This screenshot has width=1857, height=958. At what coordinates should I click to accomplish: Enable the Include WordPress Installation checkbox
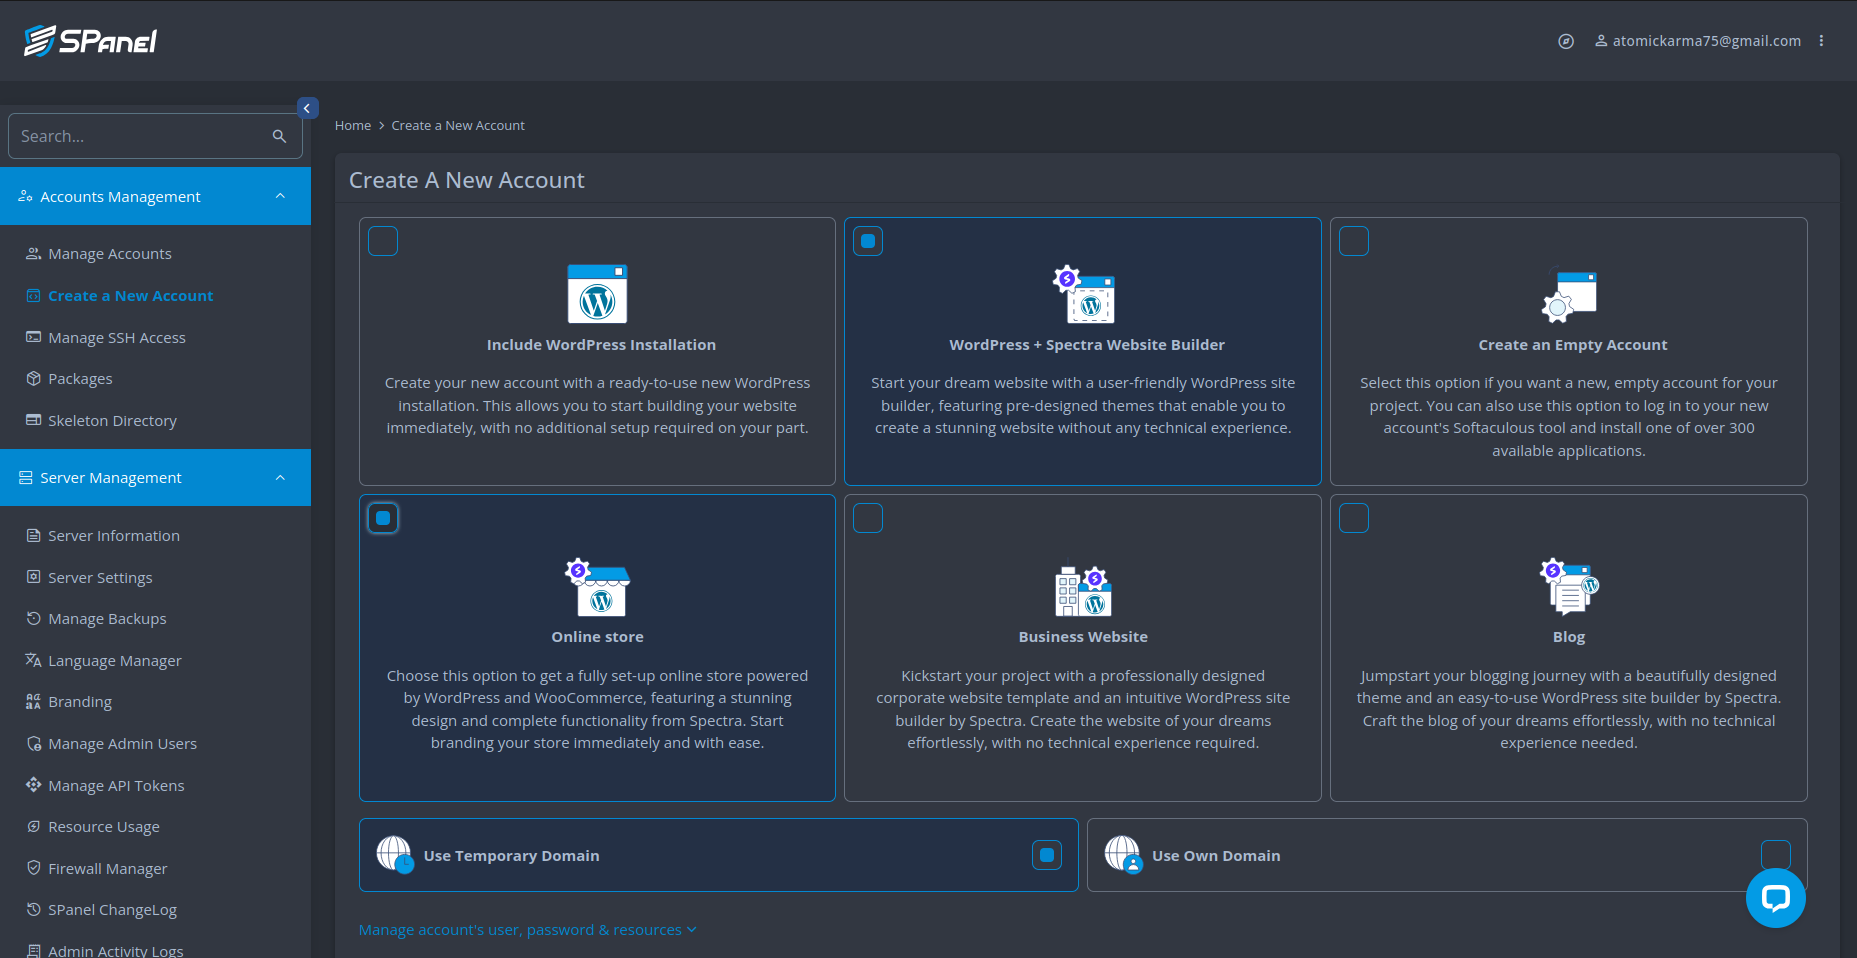[x=383, y=240]
